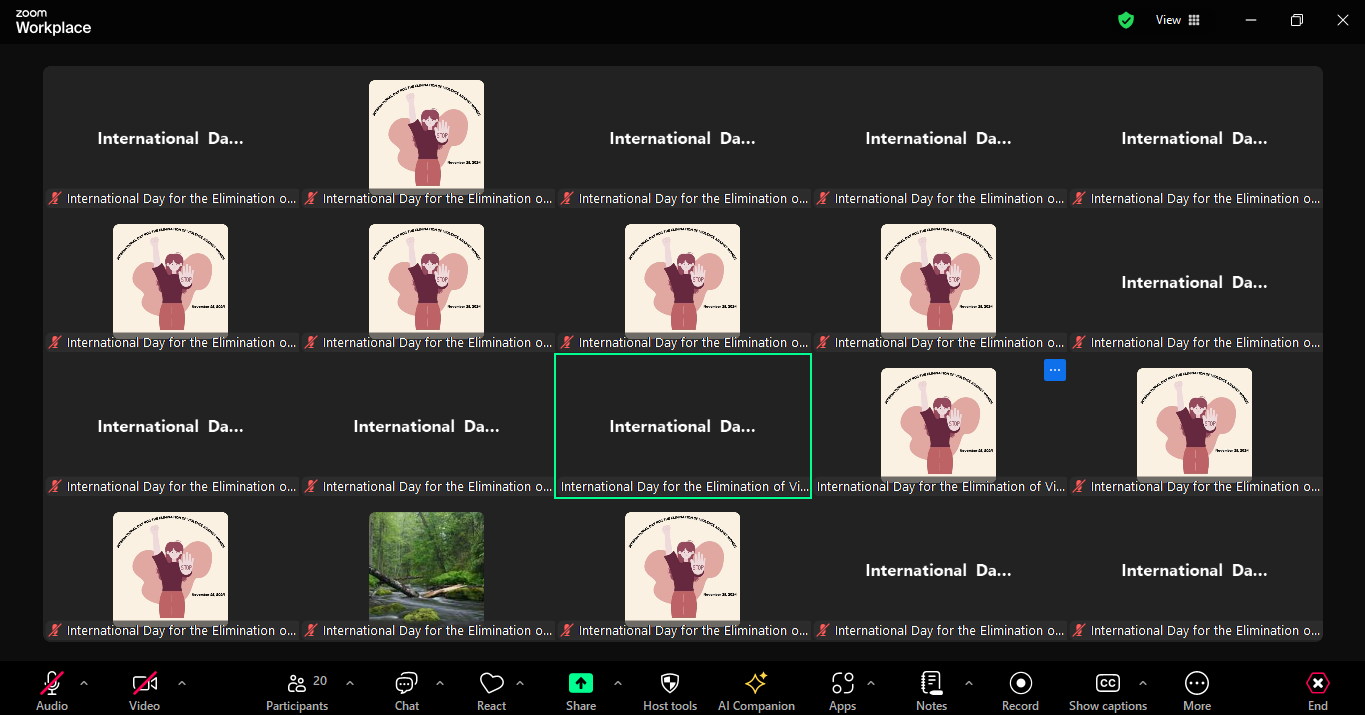Open the Participants panel
This screenshot has height=715, width=1365.
[x=297, y=690]
